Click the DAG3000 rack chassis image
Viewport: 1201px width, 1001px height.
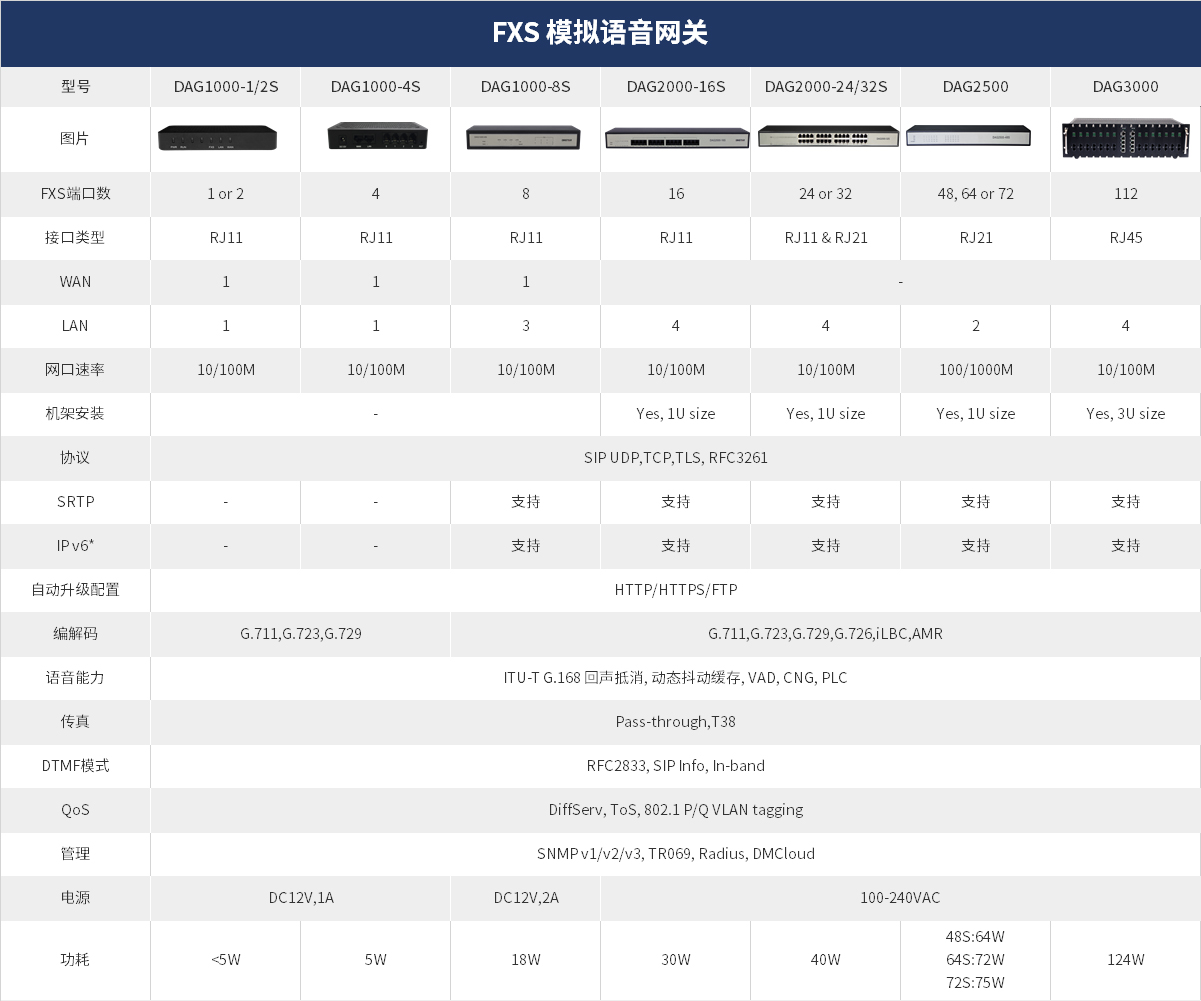click(x=1125, y=138)
